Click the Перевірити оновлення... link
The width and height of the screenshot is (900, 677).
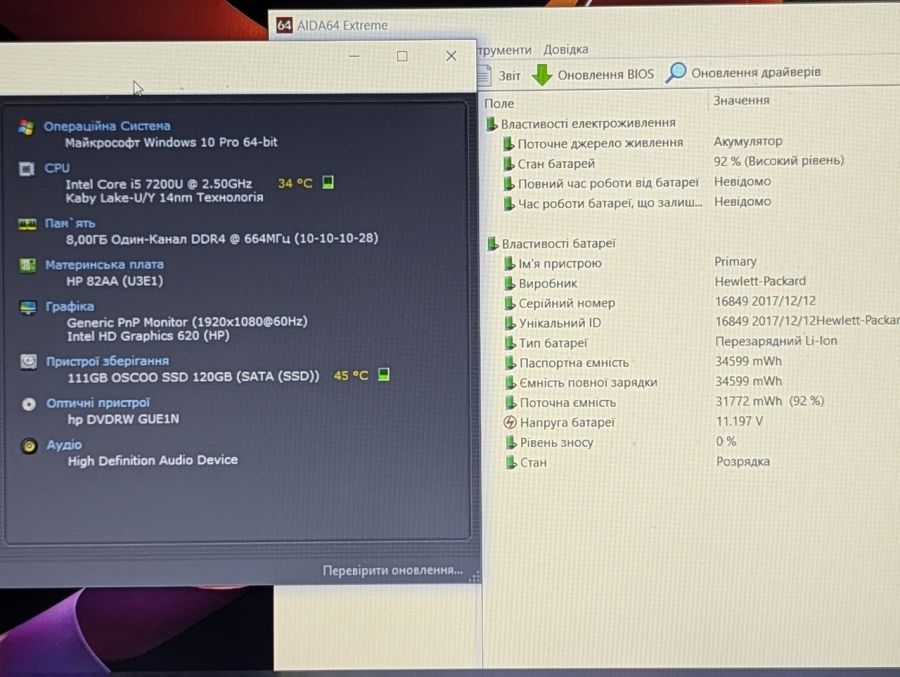tap(393, 570)
